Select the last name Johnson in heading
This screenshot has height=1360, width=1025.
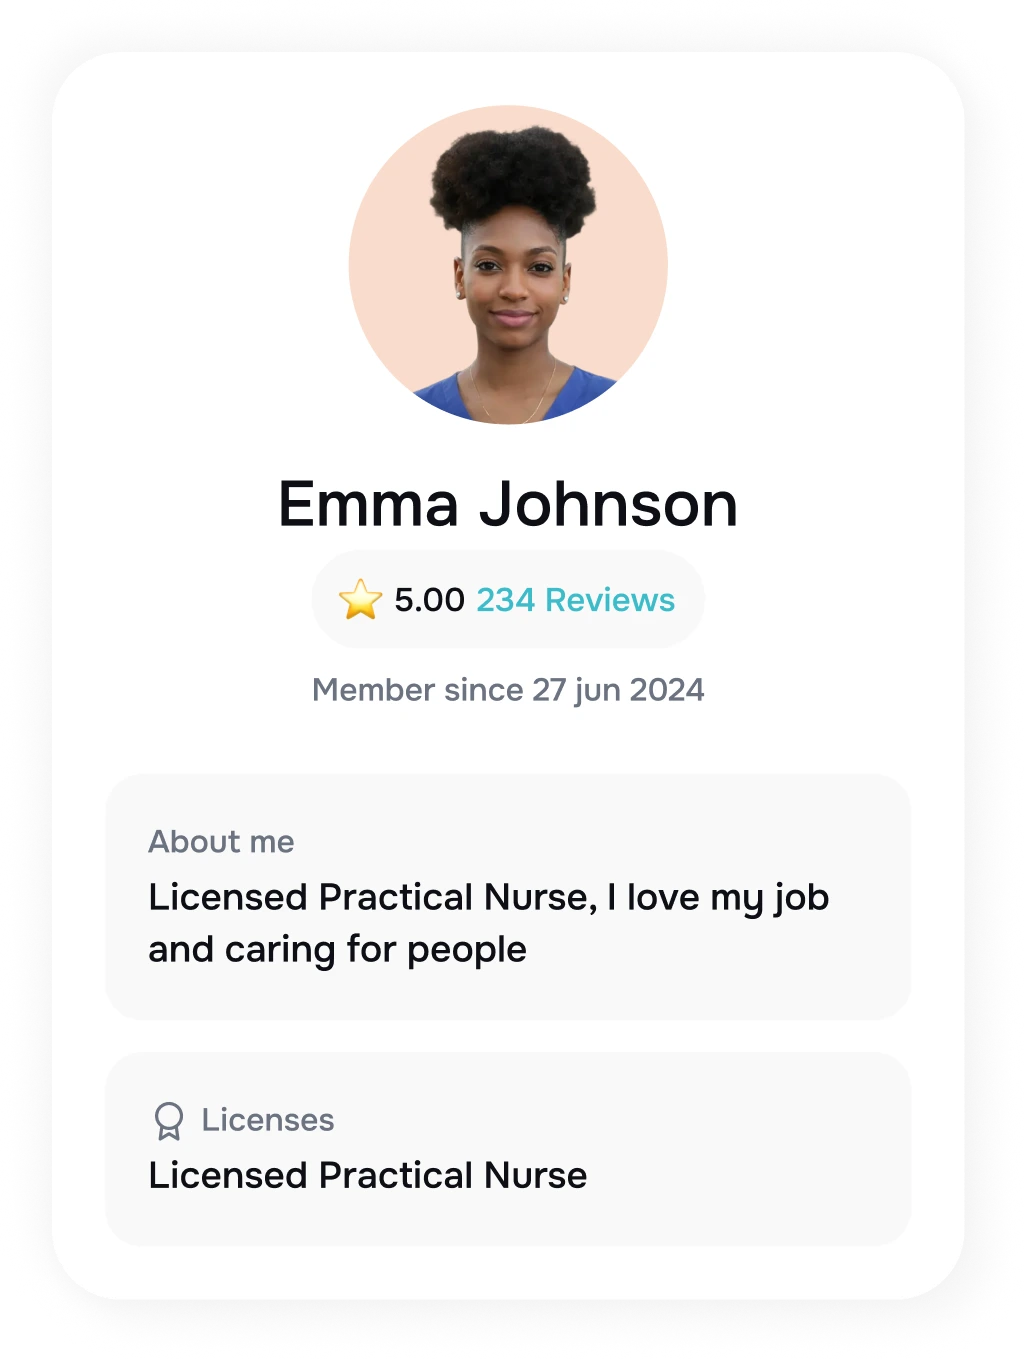click(x=608, y=504)
